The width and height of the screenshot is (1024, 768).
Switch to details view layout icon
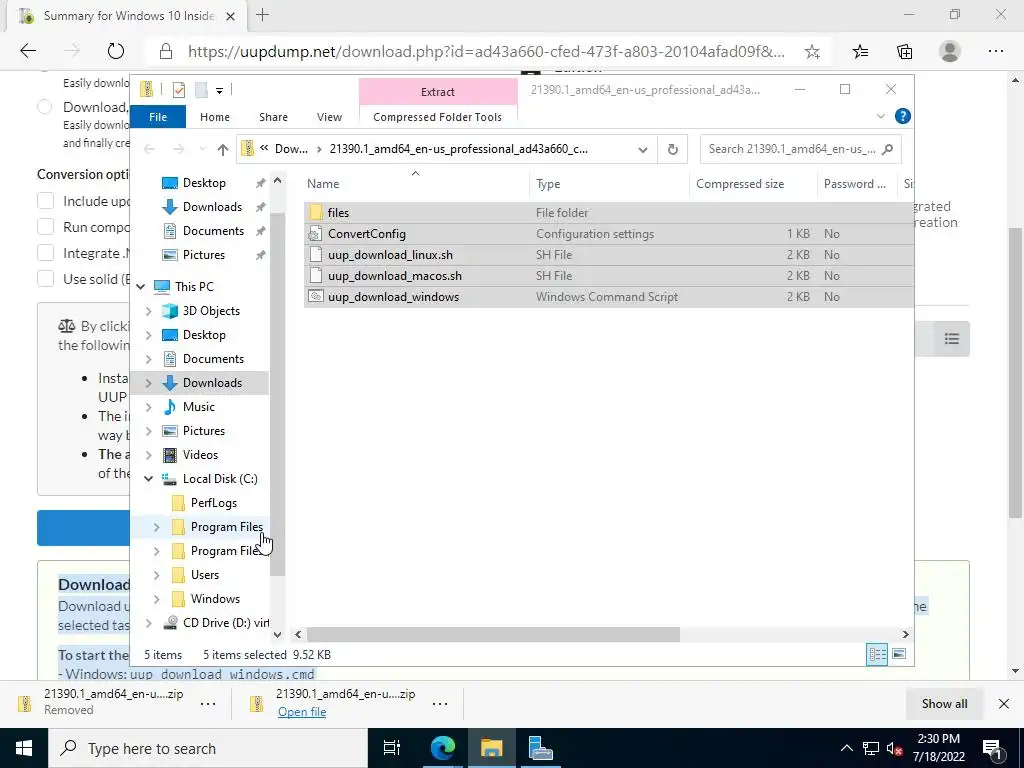(877, 654)
